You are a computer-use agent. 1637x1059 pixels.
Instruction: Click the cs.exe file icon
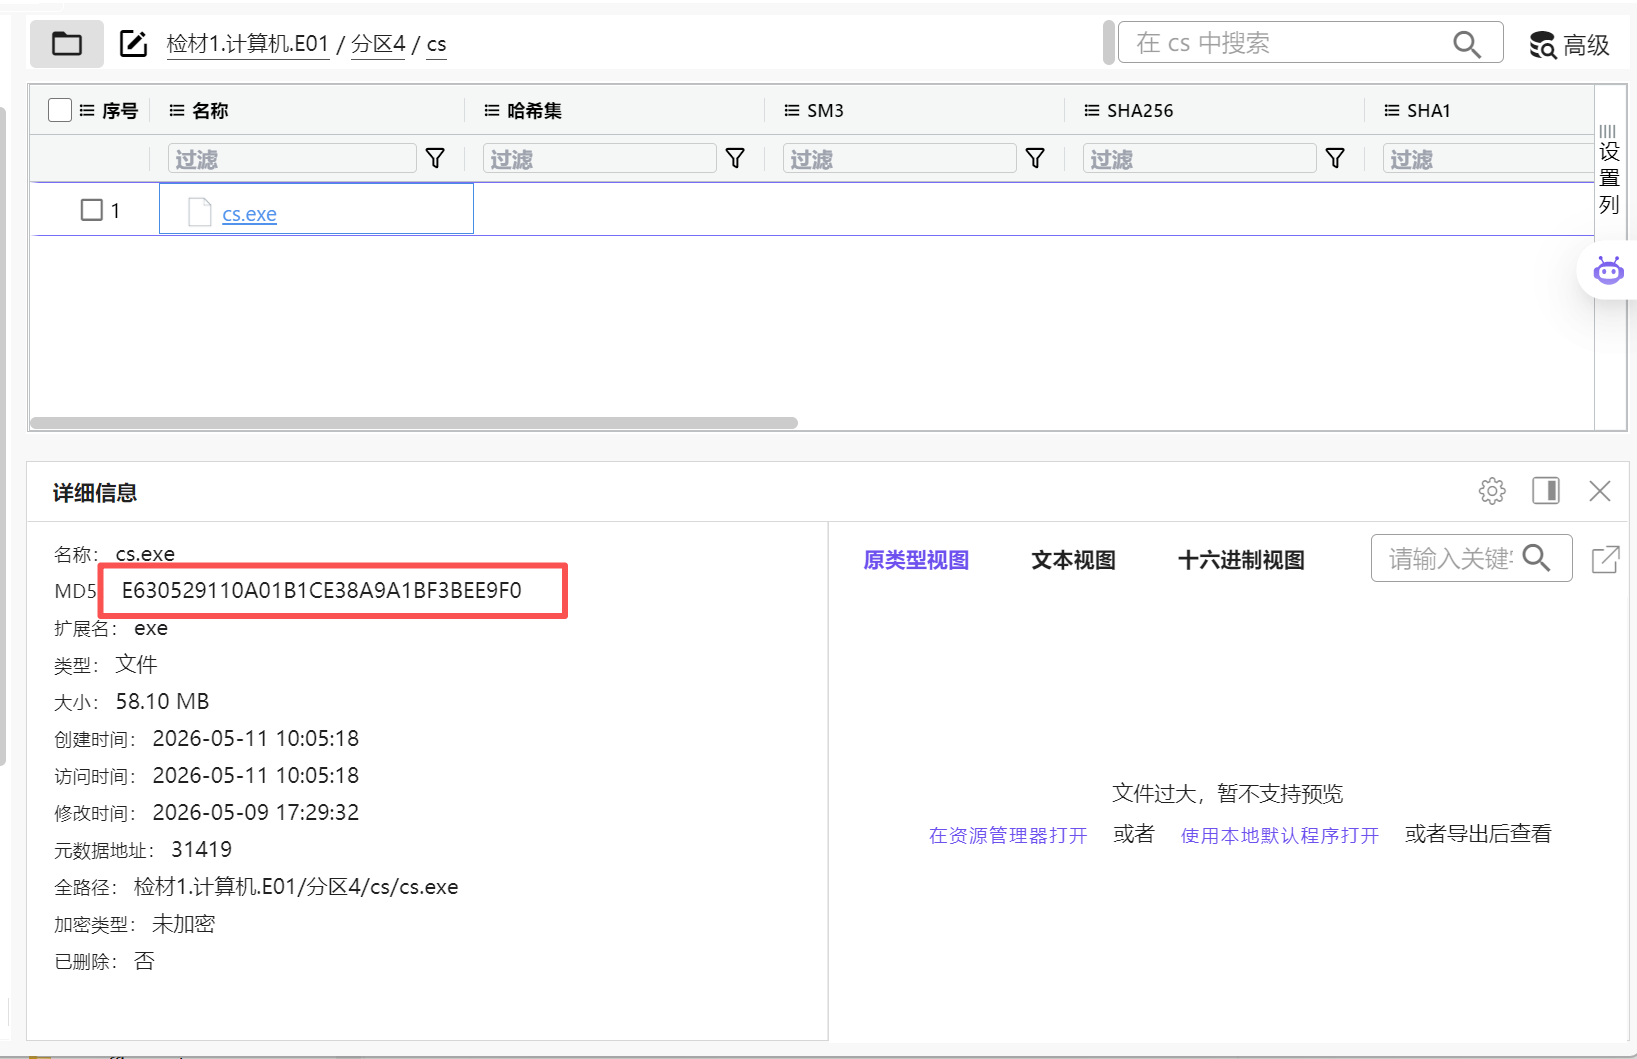pyautogui.click(x=200, y=212)
